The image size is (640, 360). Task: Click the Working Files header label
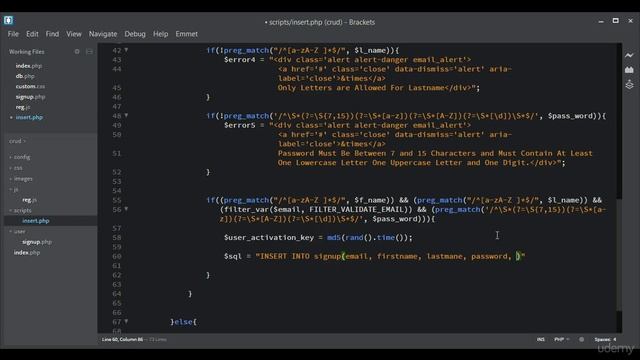point(27,52)
